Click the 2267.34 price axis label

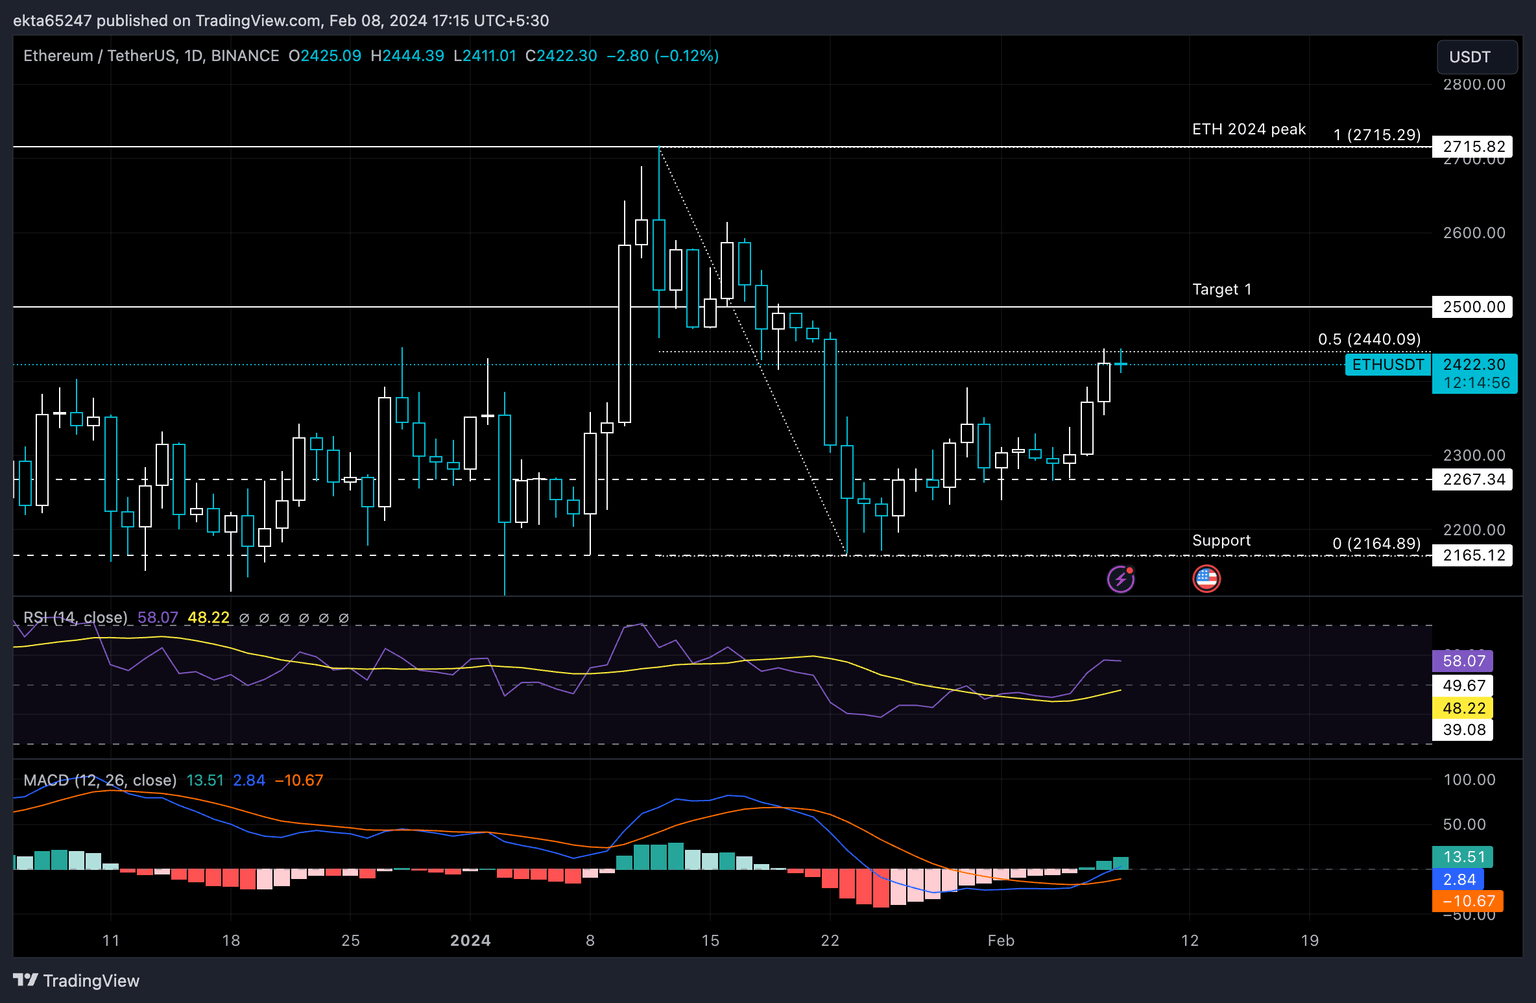pos(1473,479)
